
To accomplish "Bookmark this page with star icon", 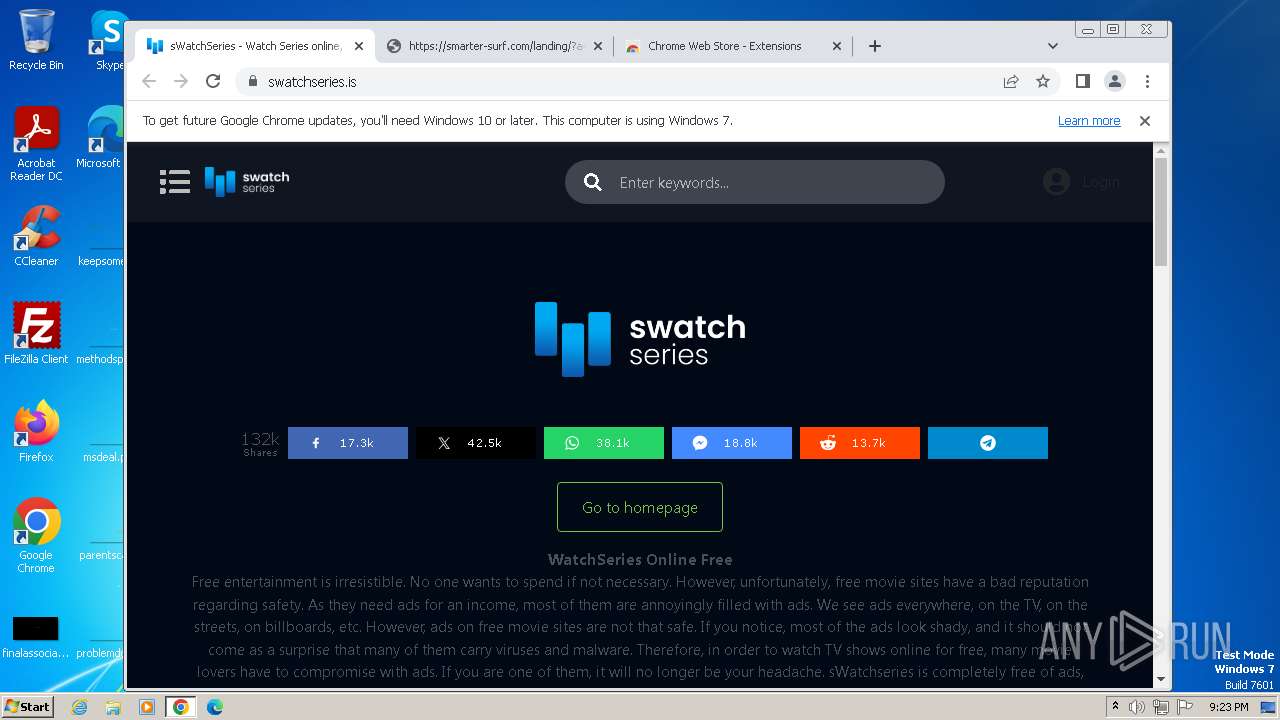I will tap(1043, 82).
